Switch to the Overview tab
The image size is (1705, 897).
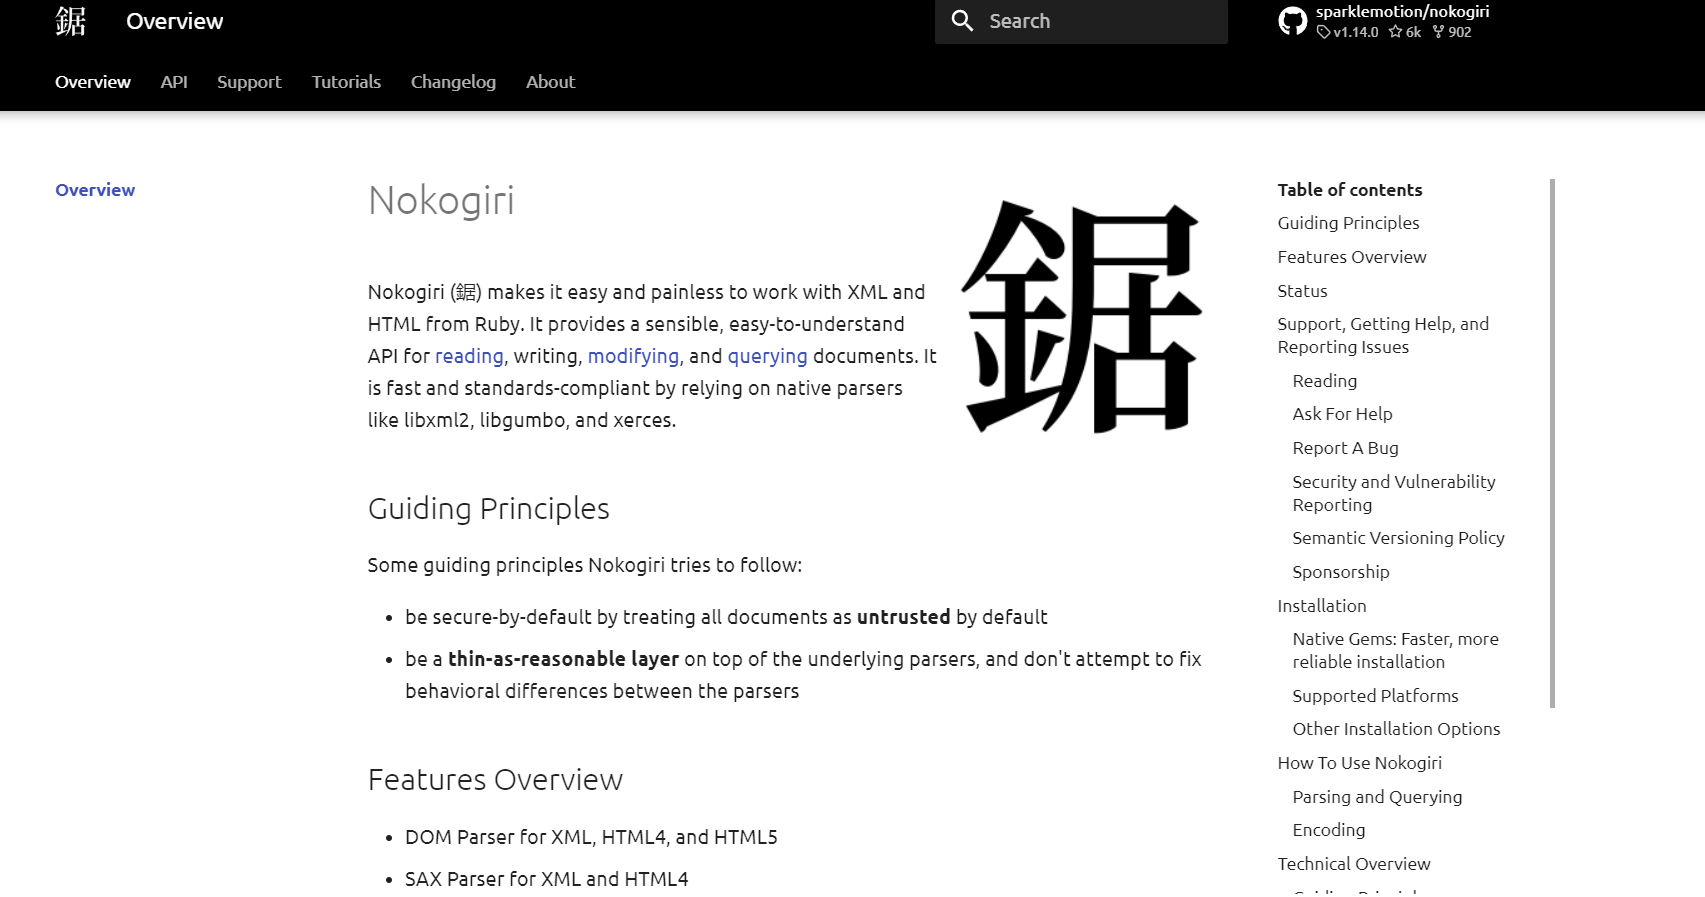[93, 82]
